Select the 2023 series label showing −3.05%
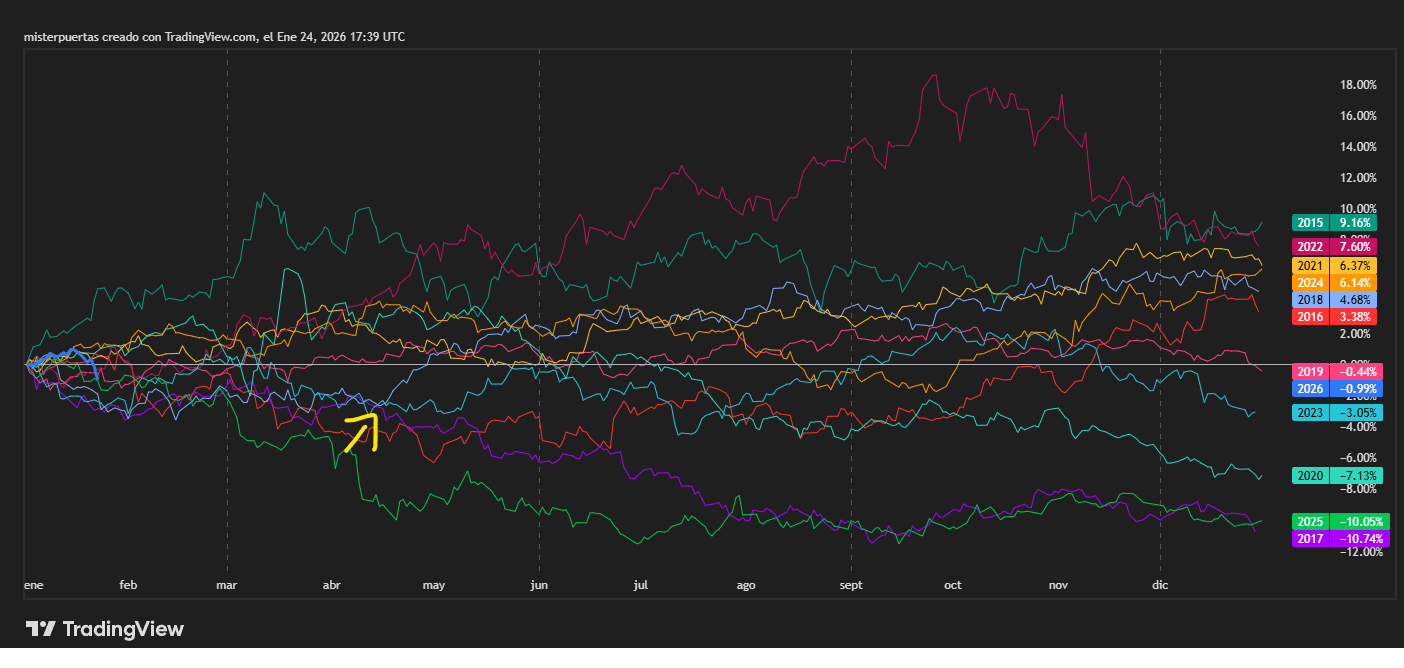 (1337, 412)
